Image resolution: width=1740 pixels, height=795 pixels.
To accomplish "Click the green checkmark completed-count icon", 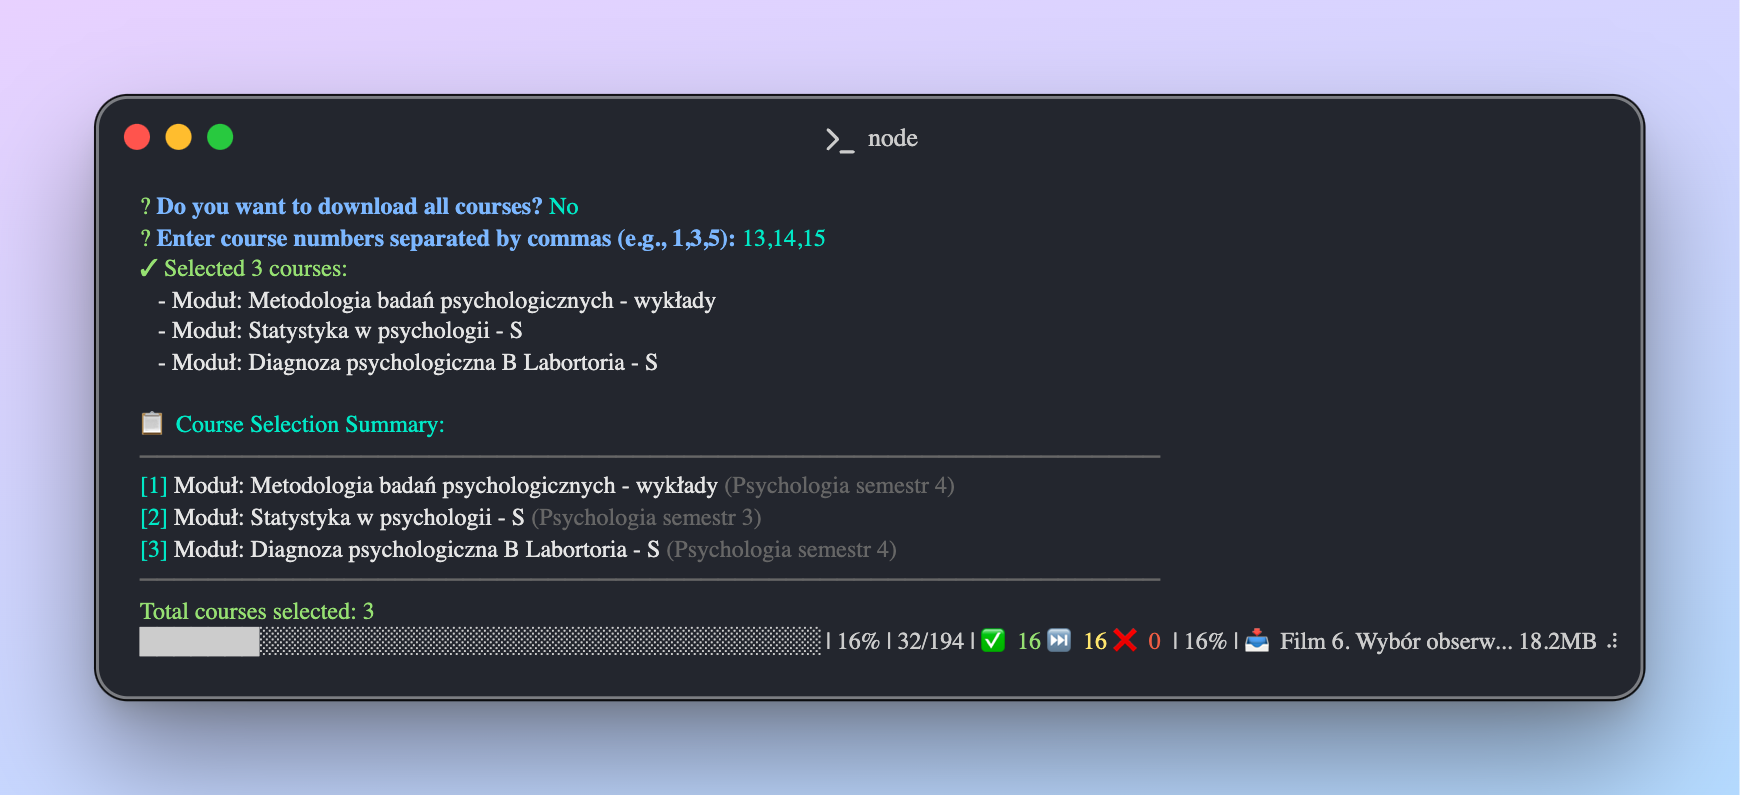I will click(x=993, y=641).
